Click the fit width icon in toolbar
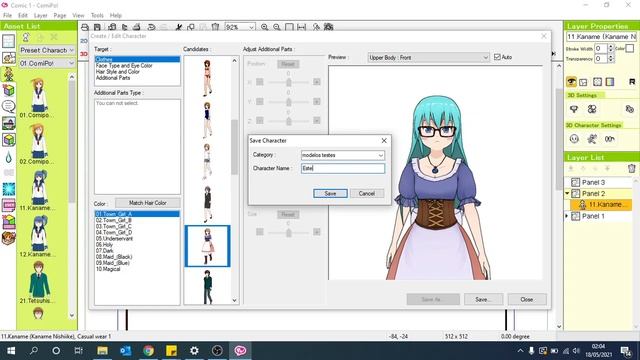This screenshot has height=360, width=640. 301,27
